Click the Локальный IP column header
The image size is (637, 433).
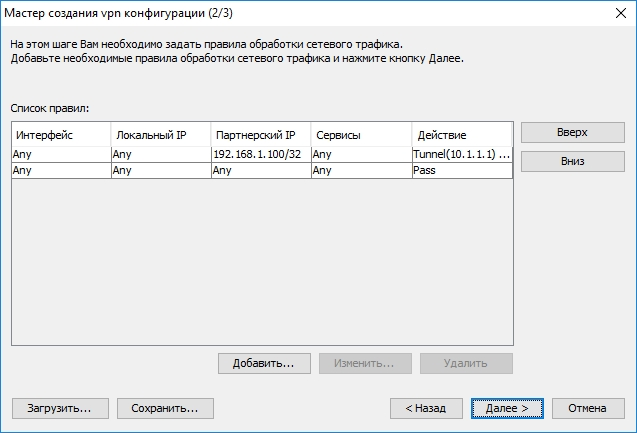tap(161, 135)
